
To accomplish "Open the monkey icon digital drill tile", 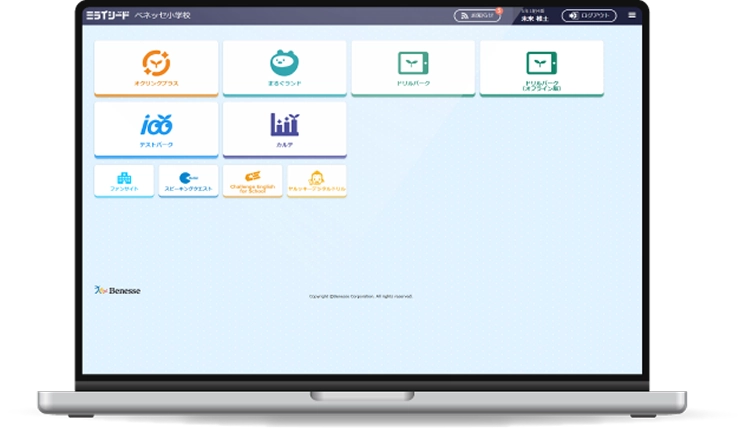I will (316, 181).
